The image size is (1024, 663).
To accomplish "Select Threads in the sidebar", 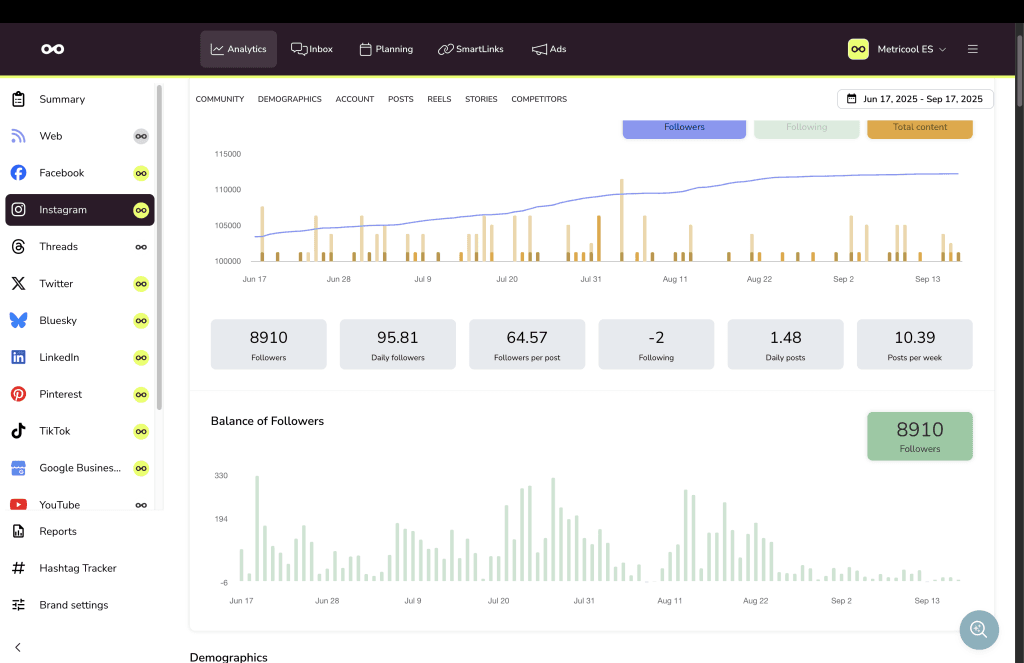I will [x=58, y=247].
